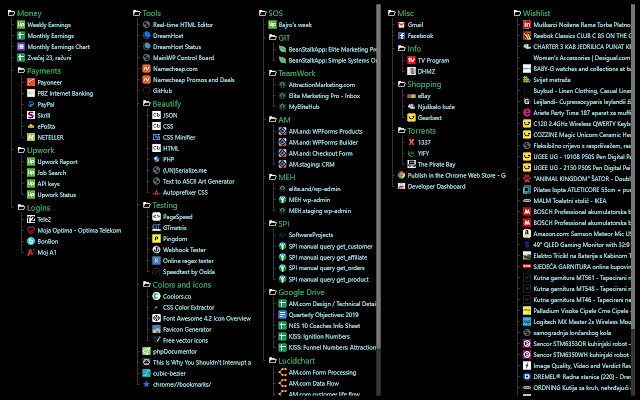
Task: Select the Monthly Earnings Chart row
Action: coord(53,47)
